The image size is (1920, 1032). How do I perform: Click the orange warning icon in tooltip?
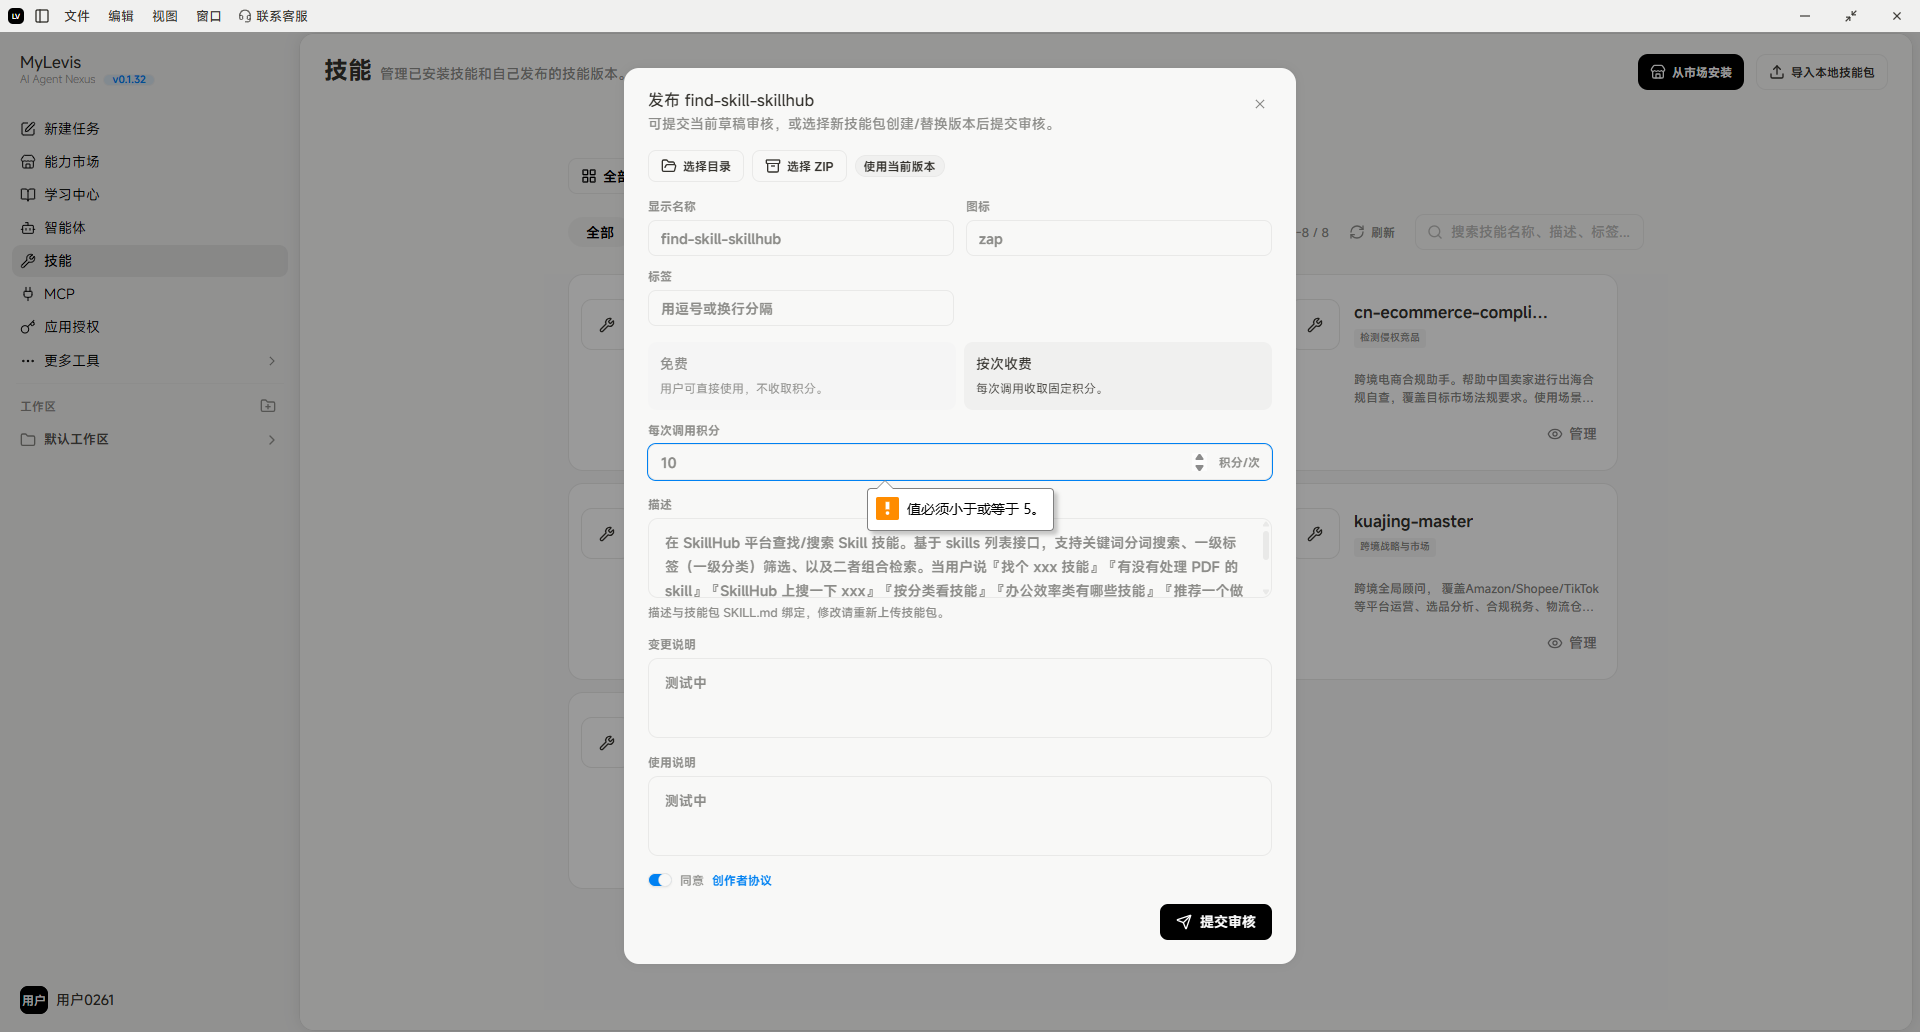coord(887,509)
